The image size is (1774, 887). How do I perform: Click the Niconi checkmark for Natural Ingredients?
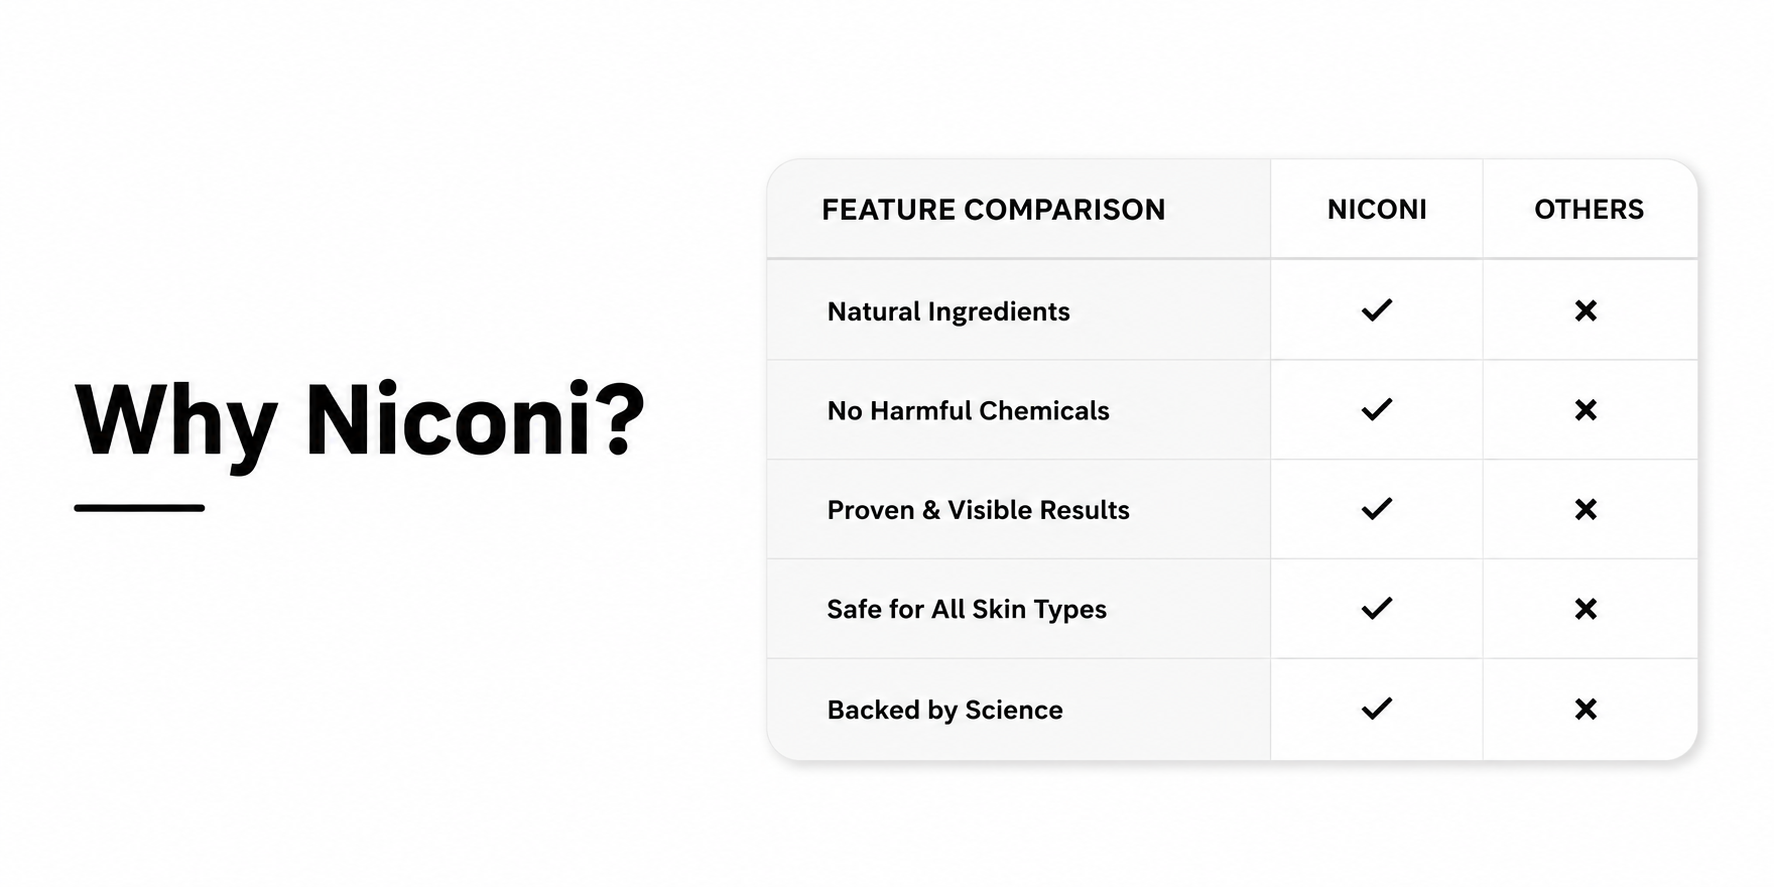click(x=1376, y=310)
